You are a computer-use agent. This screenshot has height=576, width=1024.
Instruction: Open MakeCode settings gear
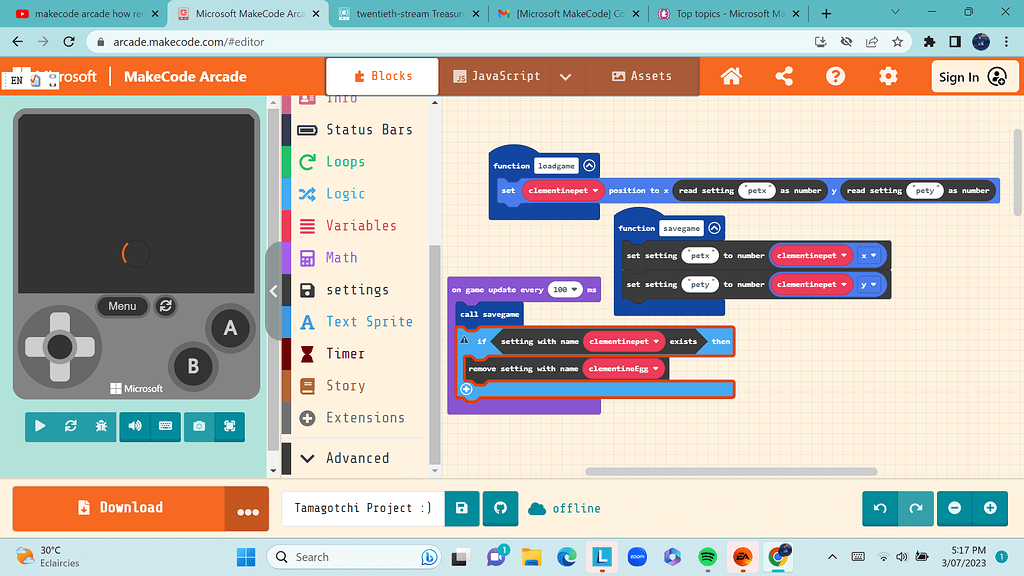click(887, 76)
